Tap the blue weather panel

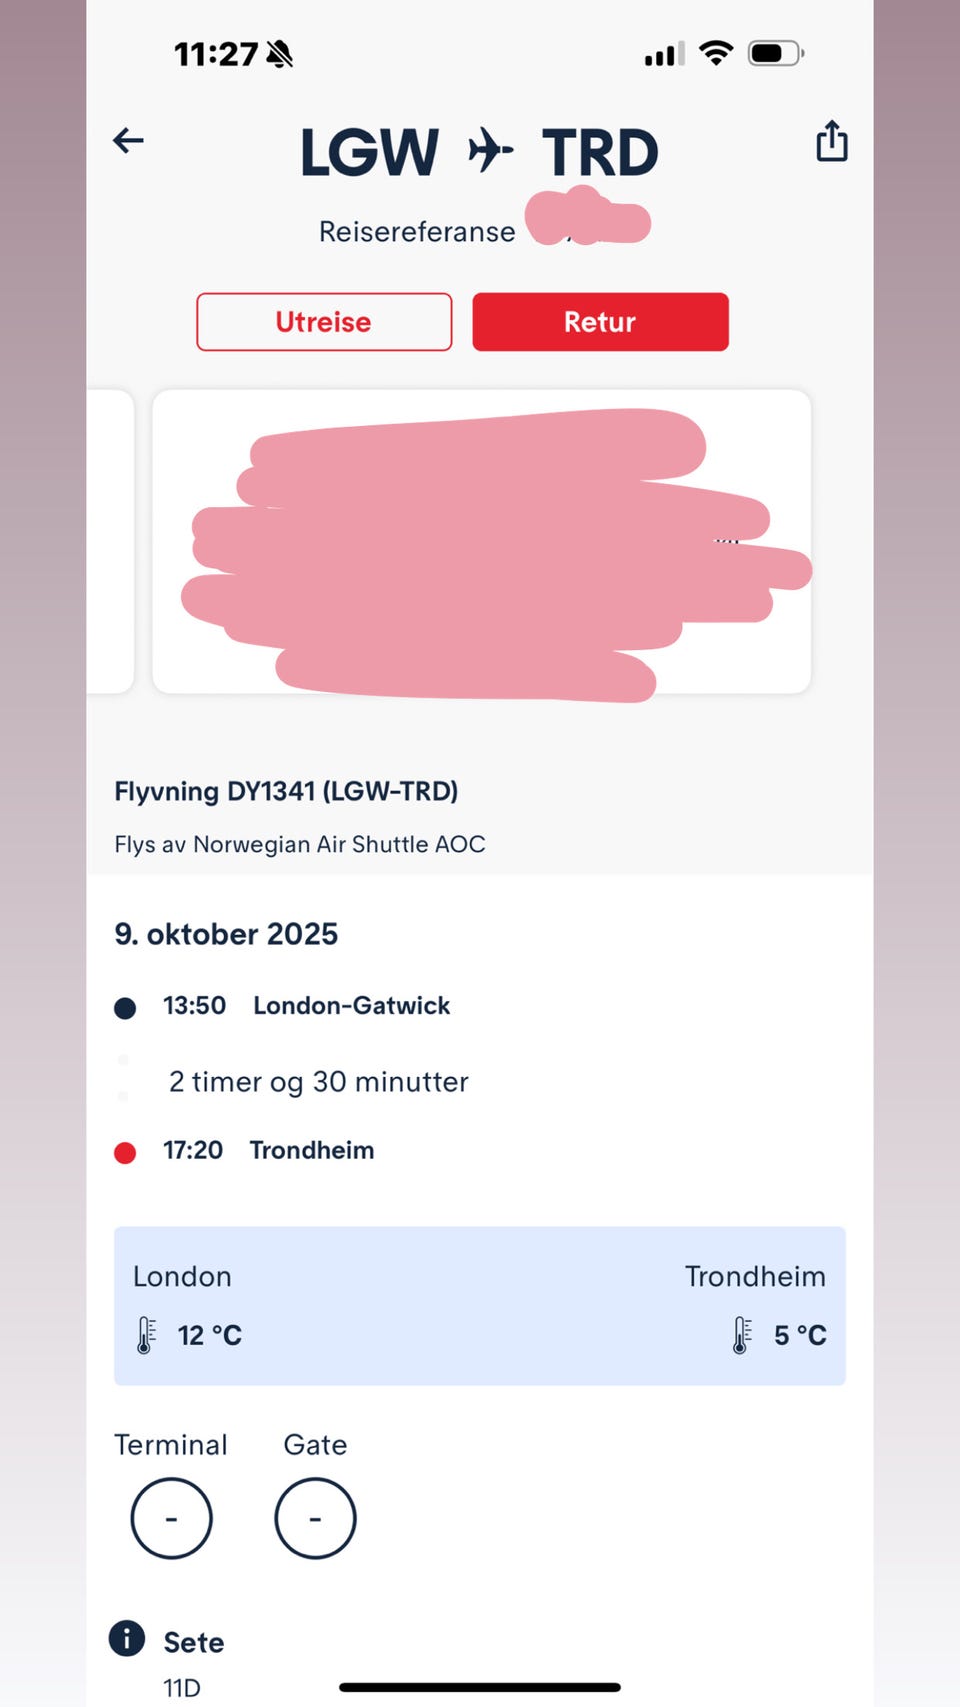coord(480,1305)
